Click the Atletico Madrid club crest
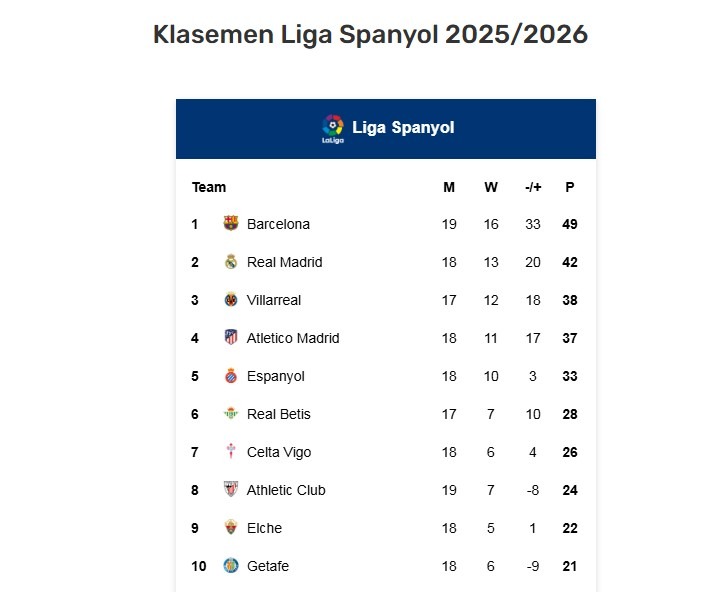This screenshot has width=723, height=592. [x=231, y=338]
